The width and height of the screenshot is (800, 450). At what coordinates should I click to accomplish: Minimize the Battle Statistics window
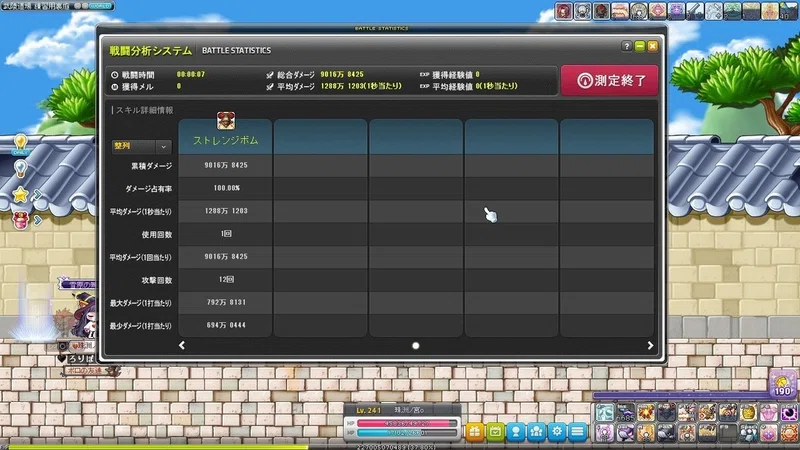(x=640, y=46)
